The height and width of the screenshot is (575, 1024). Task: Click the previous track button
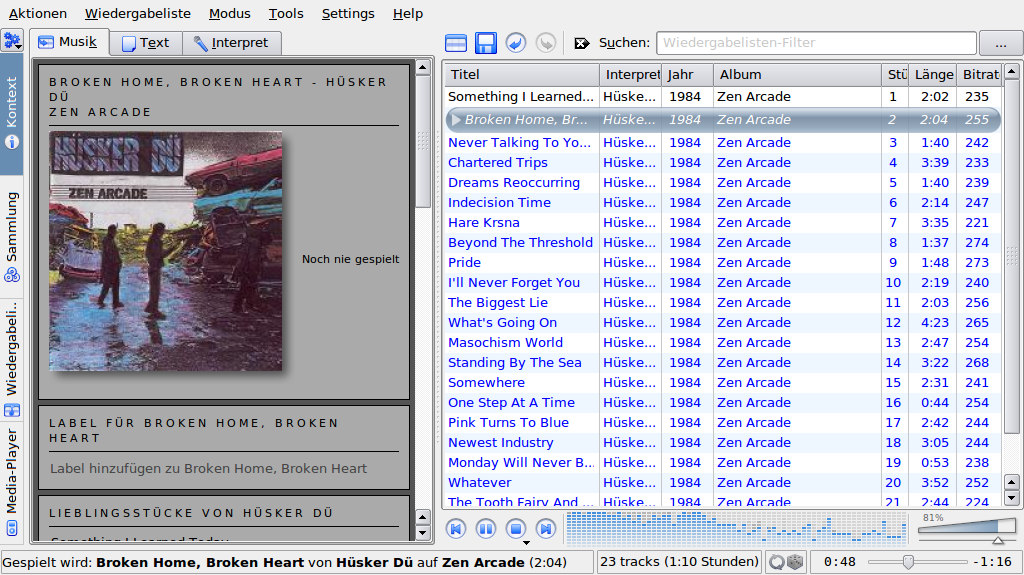point(456,528)
